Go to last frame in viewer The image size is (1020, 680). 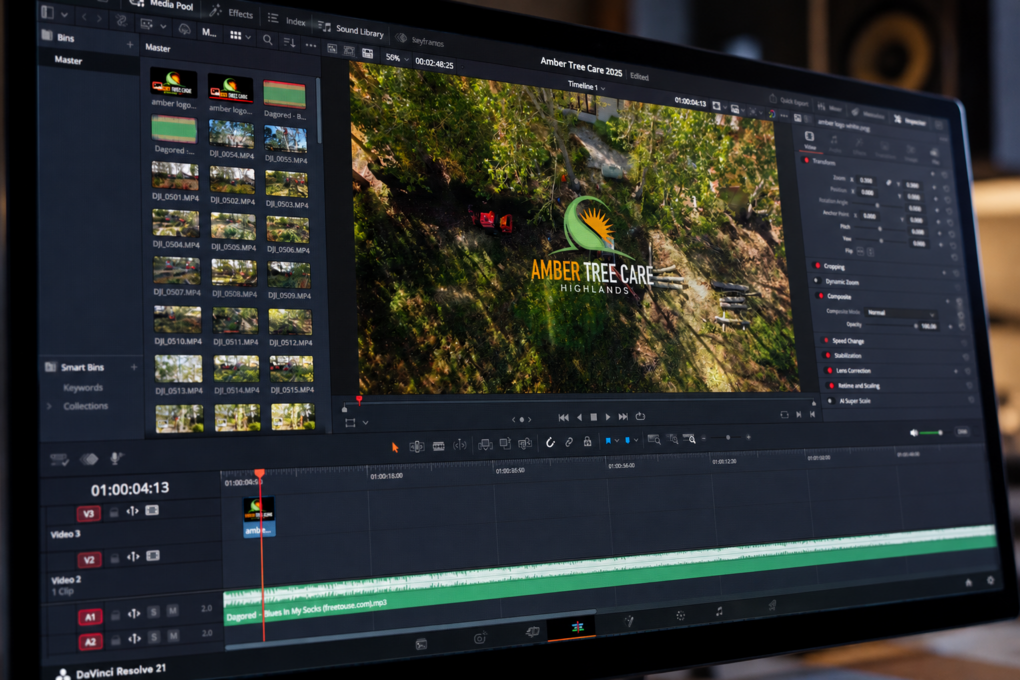[x=623, y=416]
